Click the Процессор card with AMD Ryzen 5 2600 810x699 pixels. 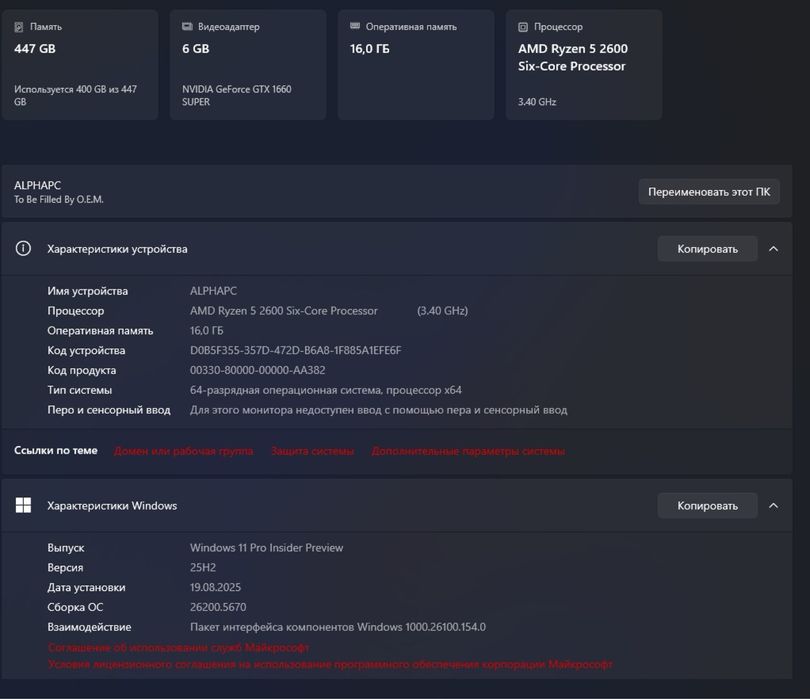click(584, 65)
